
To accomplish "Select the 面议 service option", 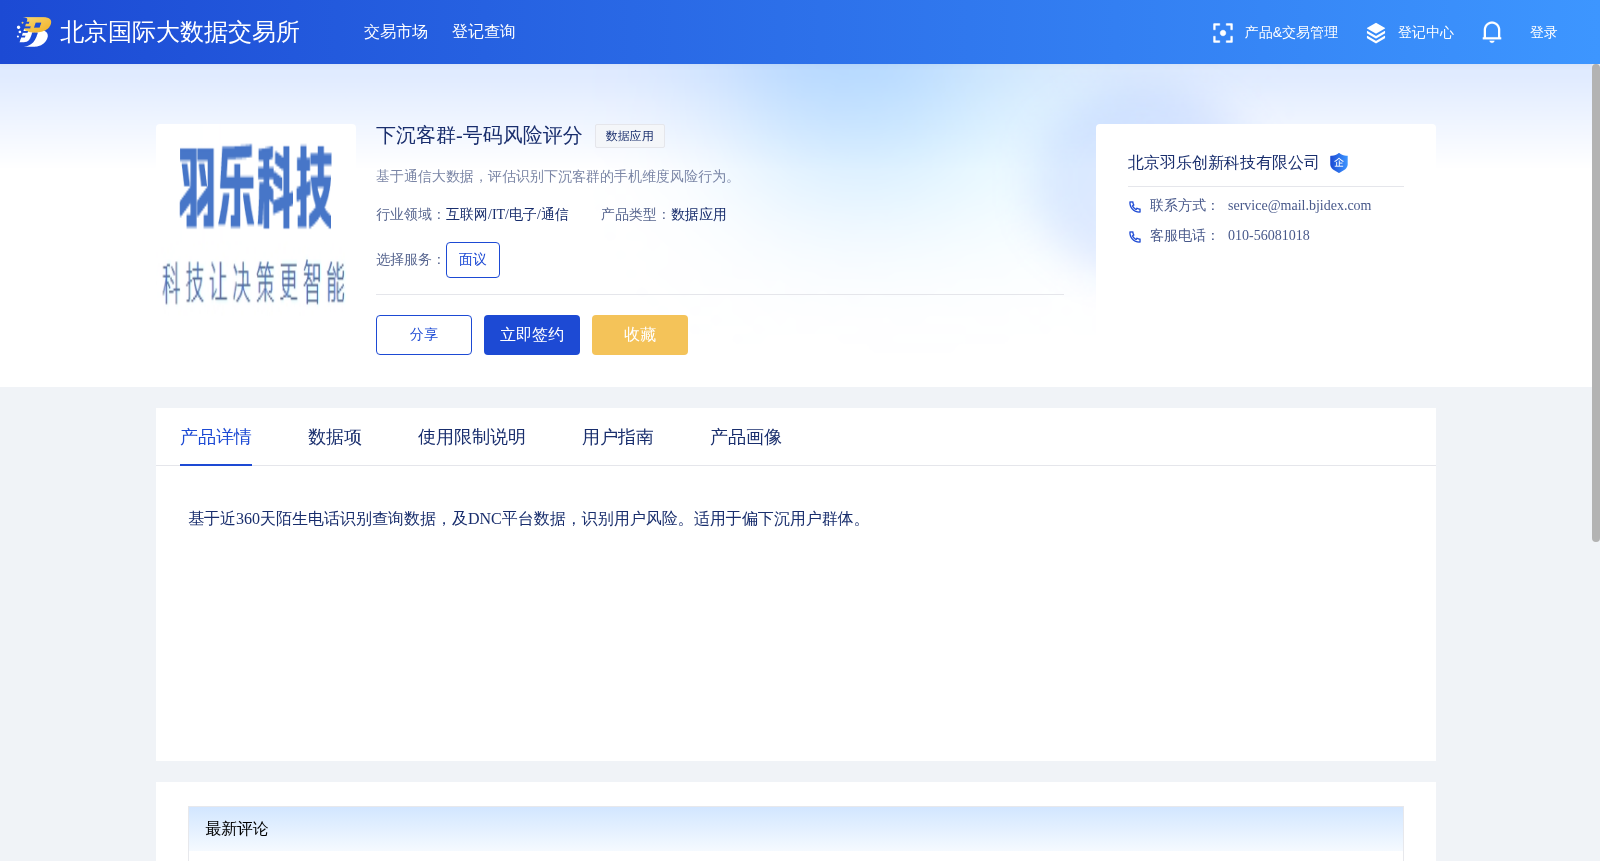I will 473,260.
